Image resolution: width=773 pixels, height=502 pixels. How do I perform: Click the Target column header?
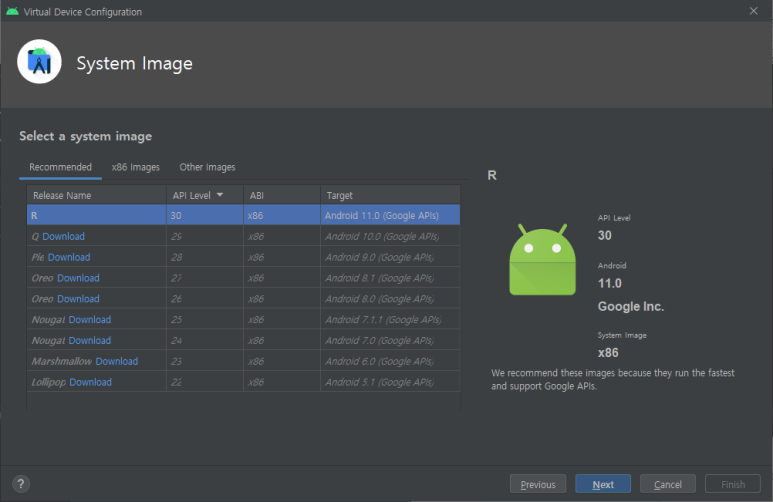(390, 195)
